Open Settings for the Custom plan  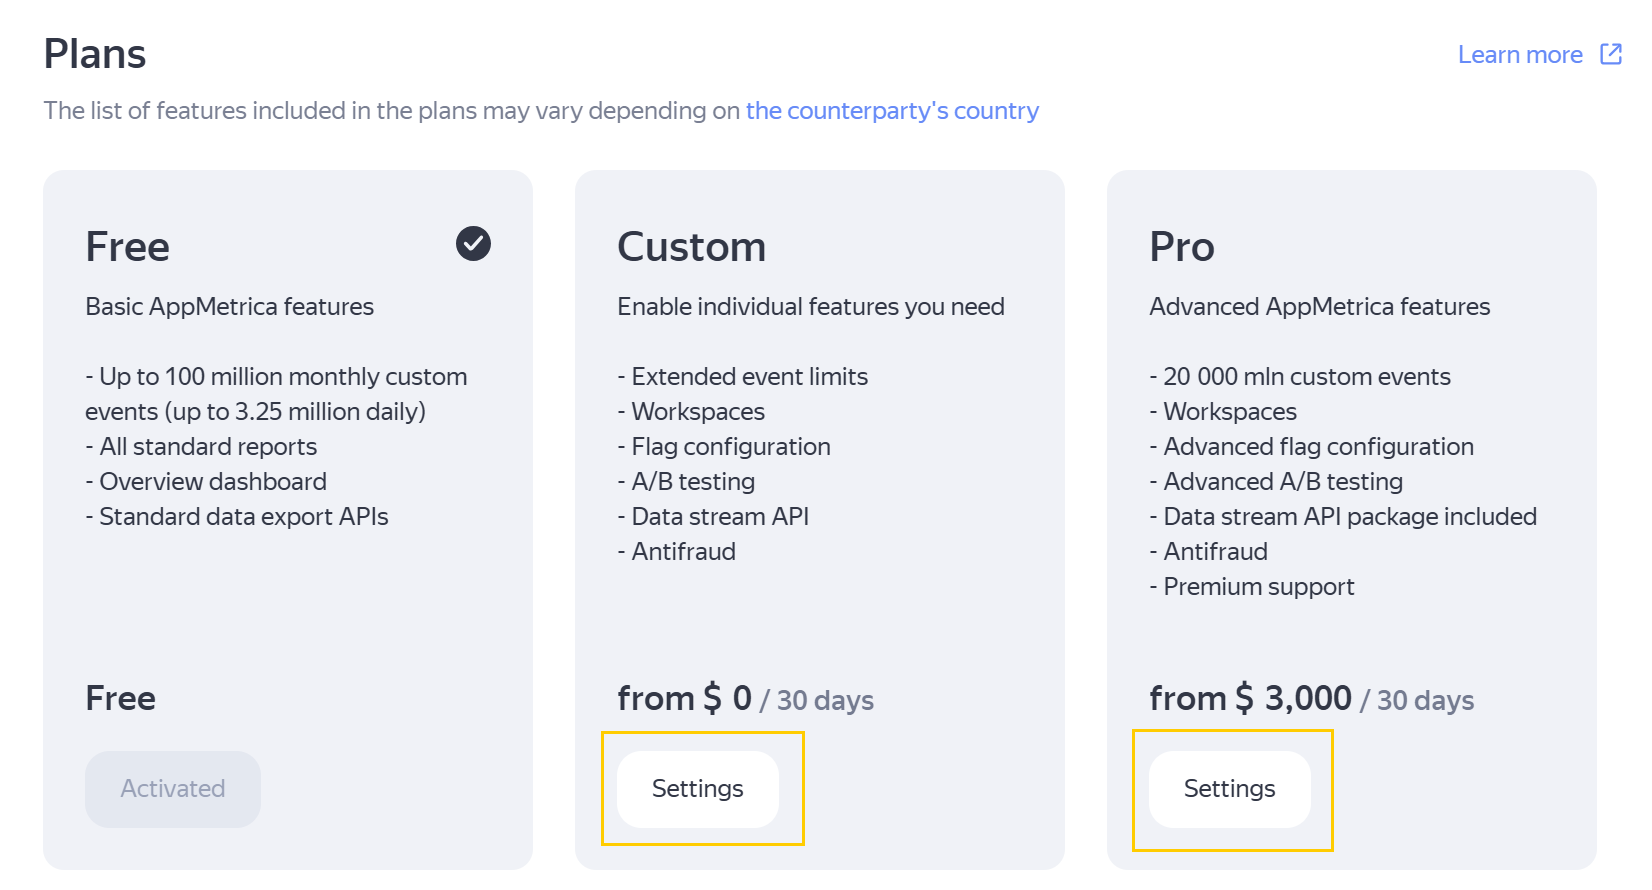(x=697, y=789)
